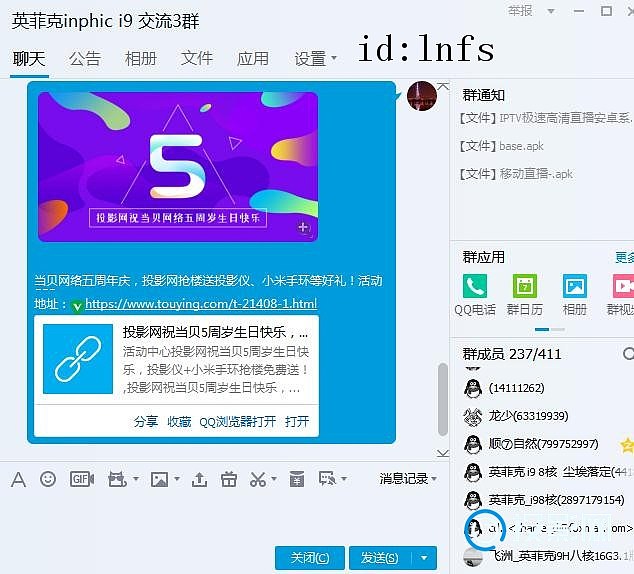Expand the send options arrow next to 发送
The height and width of the screenshot is (574, 634).
tap(424, 558)
